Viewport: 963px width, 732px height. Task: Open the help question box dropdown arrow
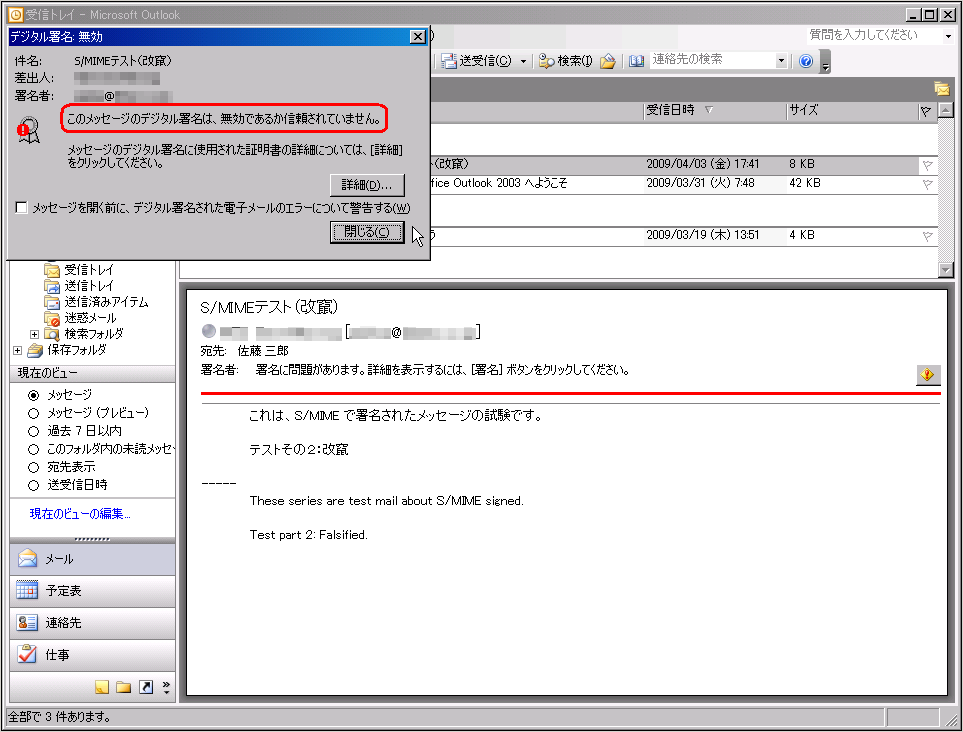pos(948,36)
